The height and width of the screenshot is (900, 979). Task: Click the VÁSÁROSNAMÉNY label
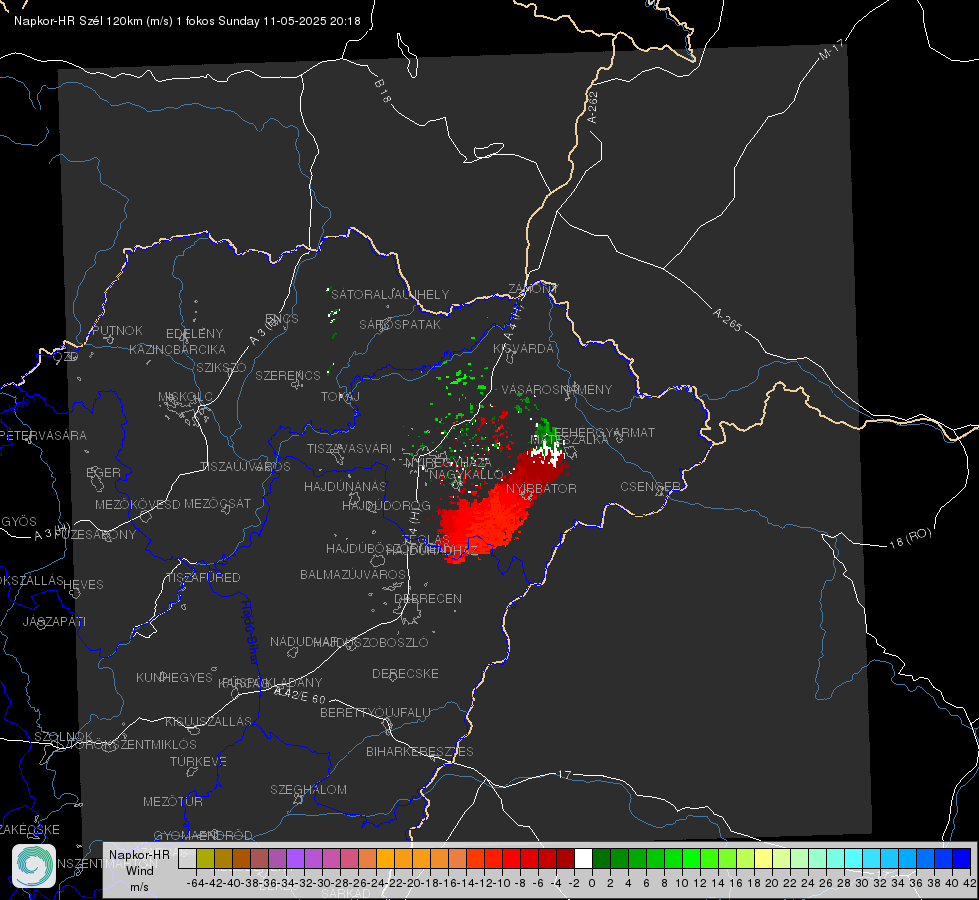tap(557, 389)
